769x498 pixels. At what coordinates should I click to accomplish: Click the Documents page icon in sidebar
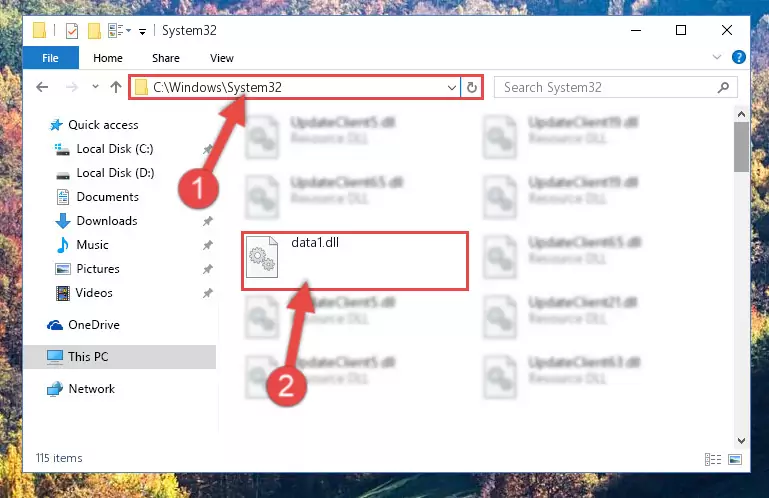[63, 197]
